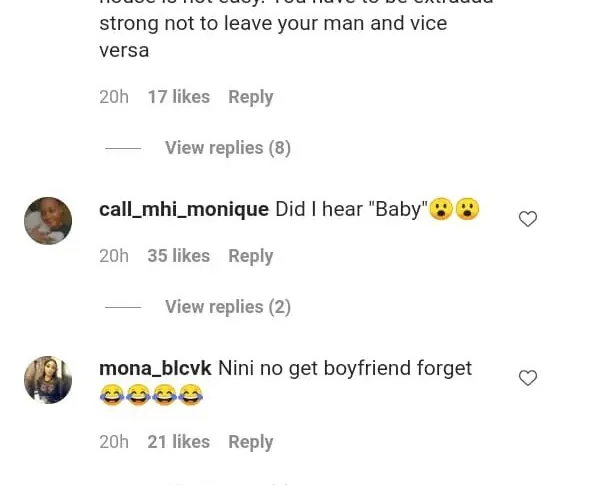Screen dimensions: 600x485
Task: Click the "Did I hear Baby" comment text
Action: point(350,210)
